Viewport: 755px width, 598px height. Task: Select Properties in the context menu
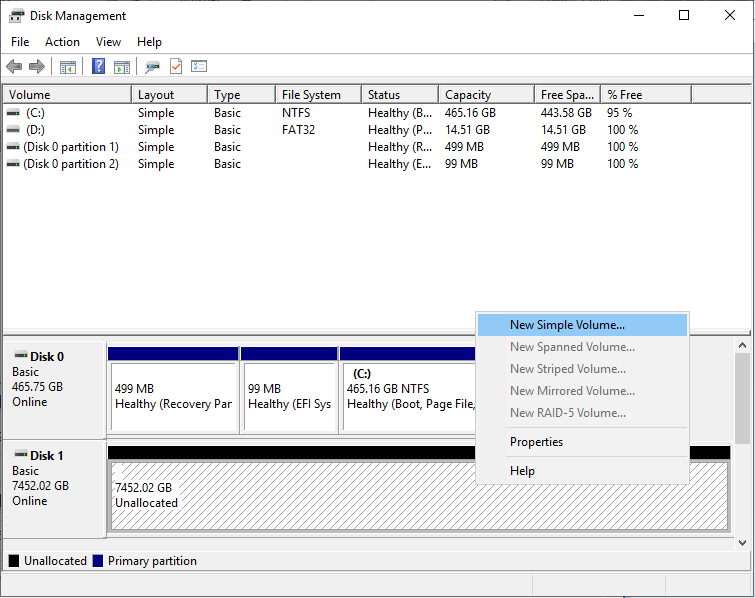(x=582, y=442)
